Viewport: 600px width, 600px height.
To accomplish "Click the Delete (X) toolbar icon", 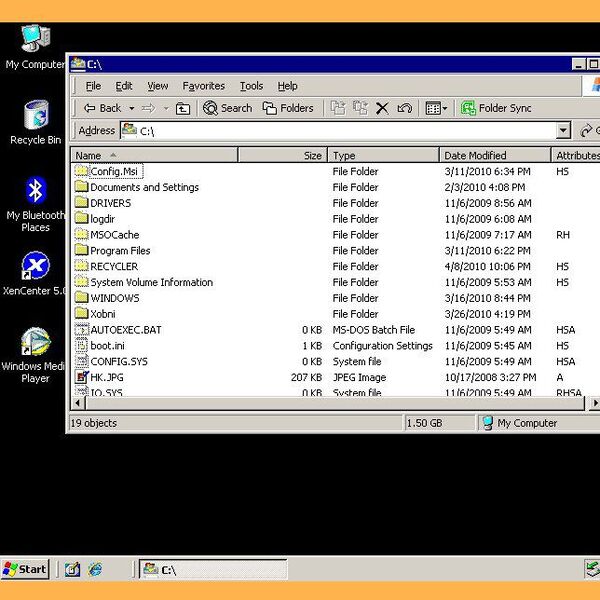I will pos(382,108).
